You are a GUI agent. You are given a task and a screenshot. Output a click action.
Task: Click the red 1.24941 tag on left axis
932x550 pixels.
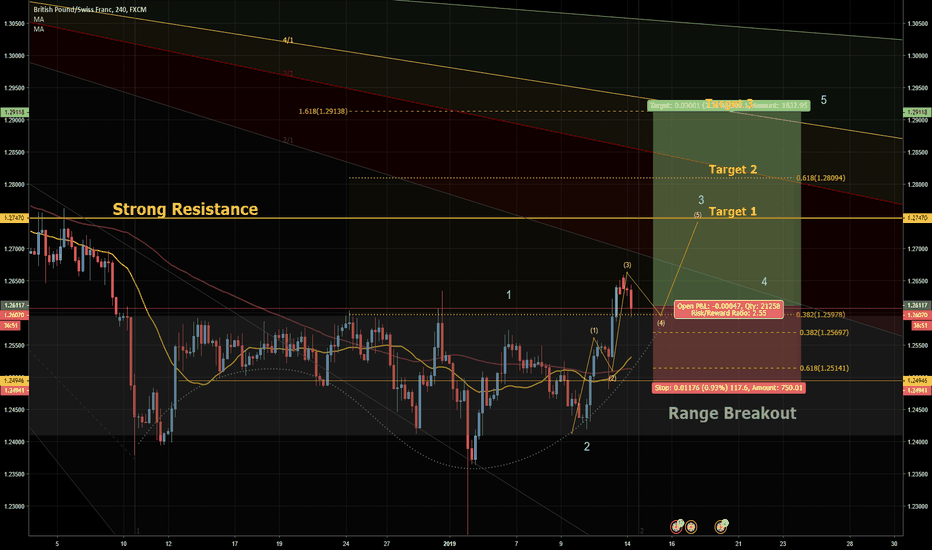tap(14, 391)
